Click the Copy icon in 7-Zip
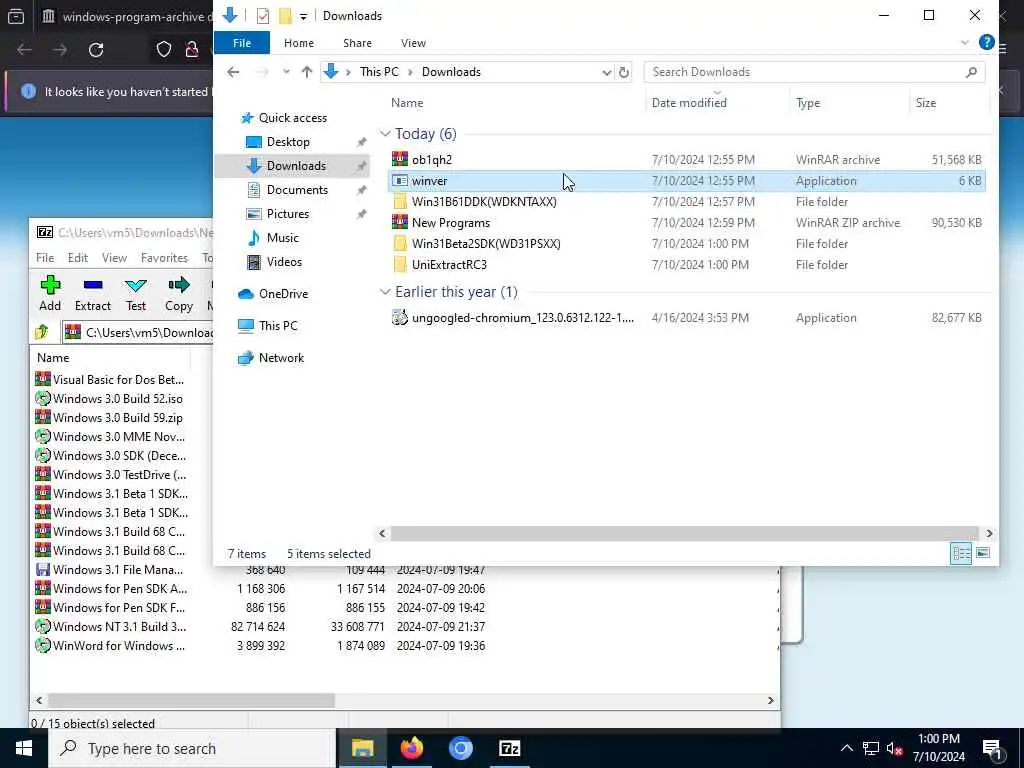 (x=178, y=285)
